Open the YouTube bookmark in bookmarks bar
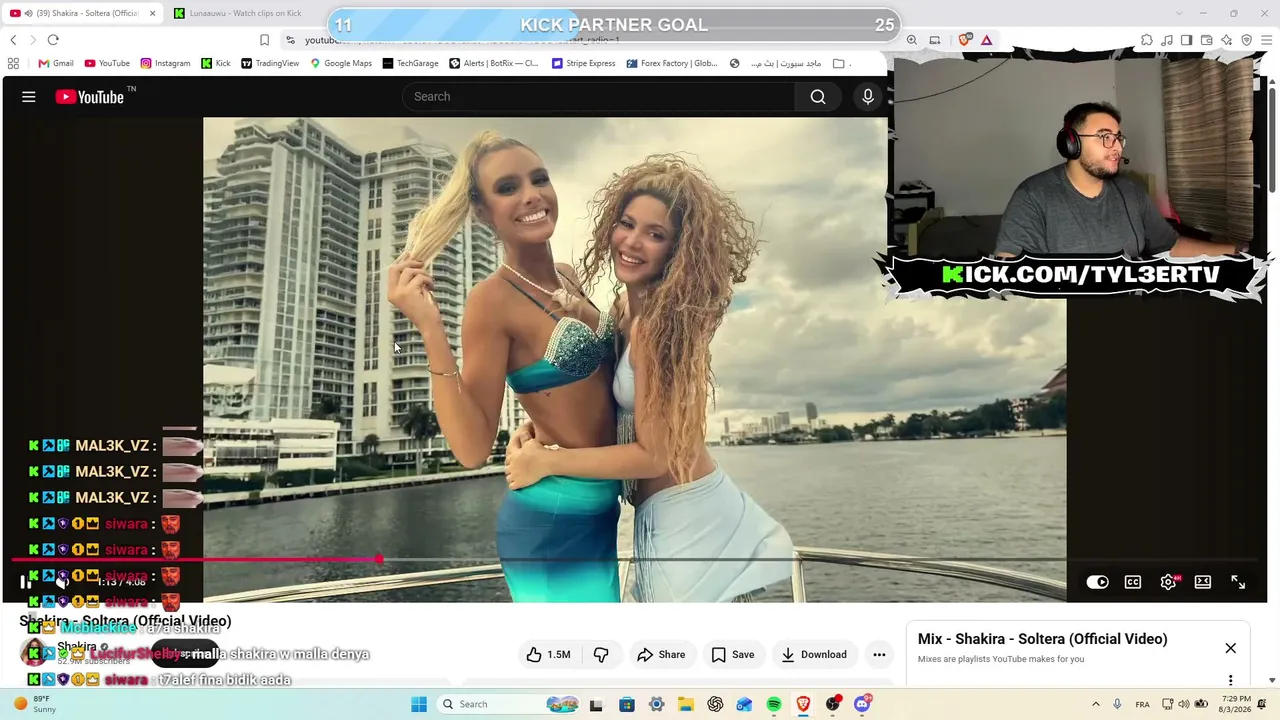The image size is (1280, 720). (x=107, y=63)
